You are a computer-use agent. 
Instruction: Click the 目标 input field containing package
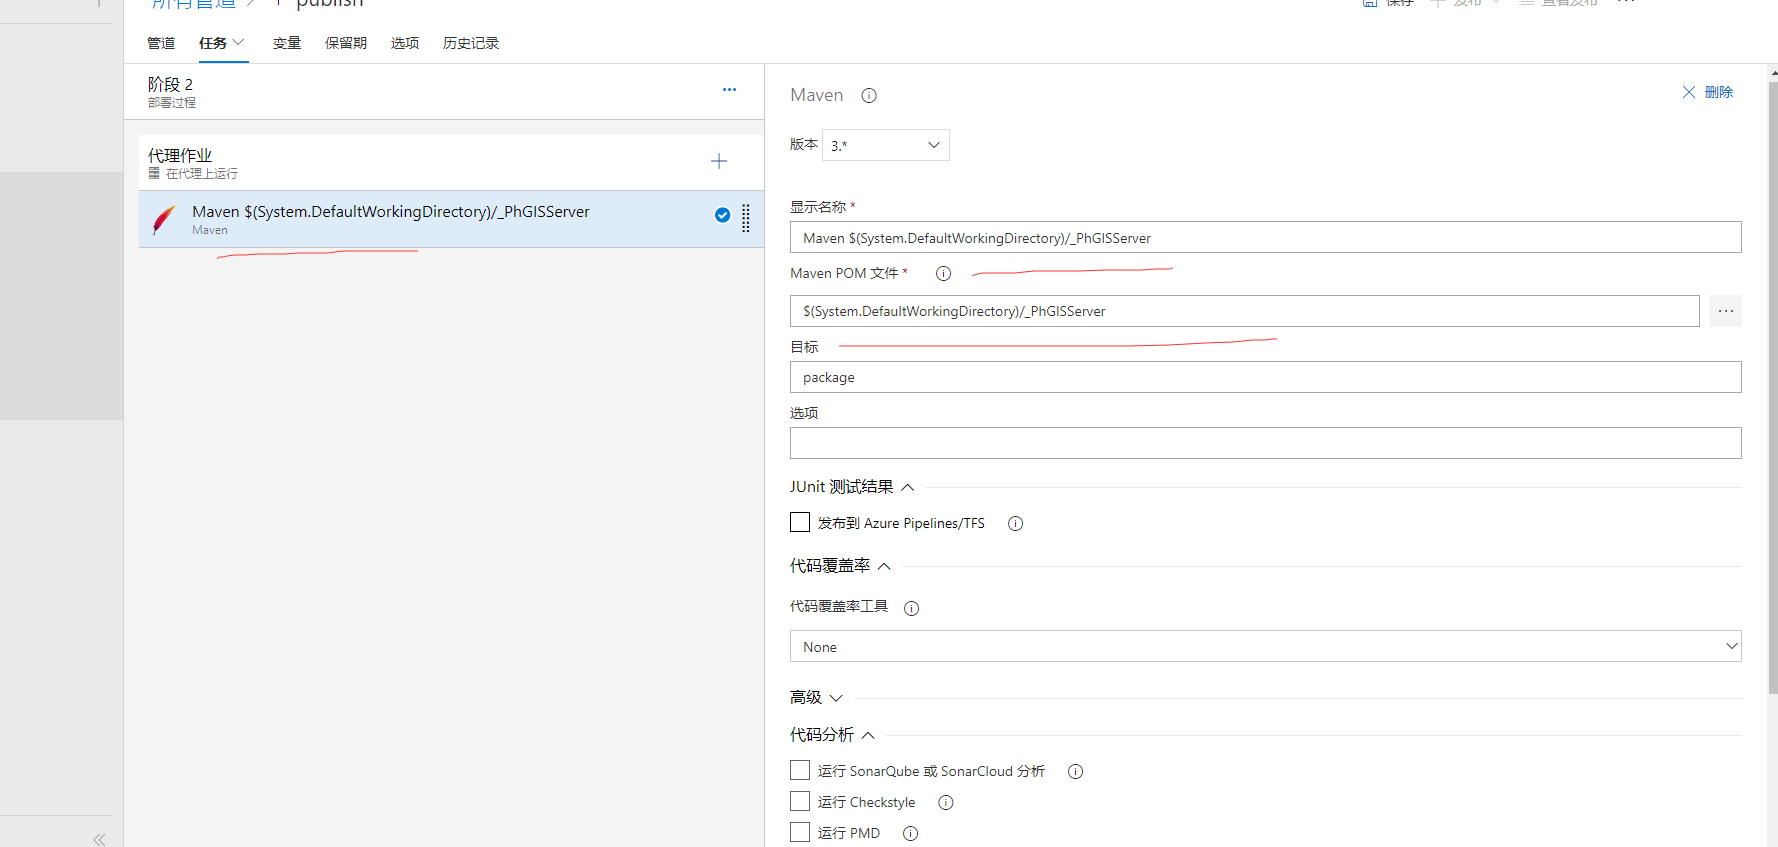tap(1265, 377)
